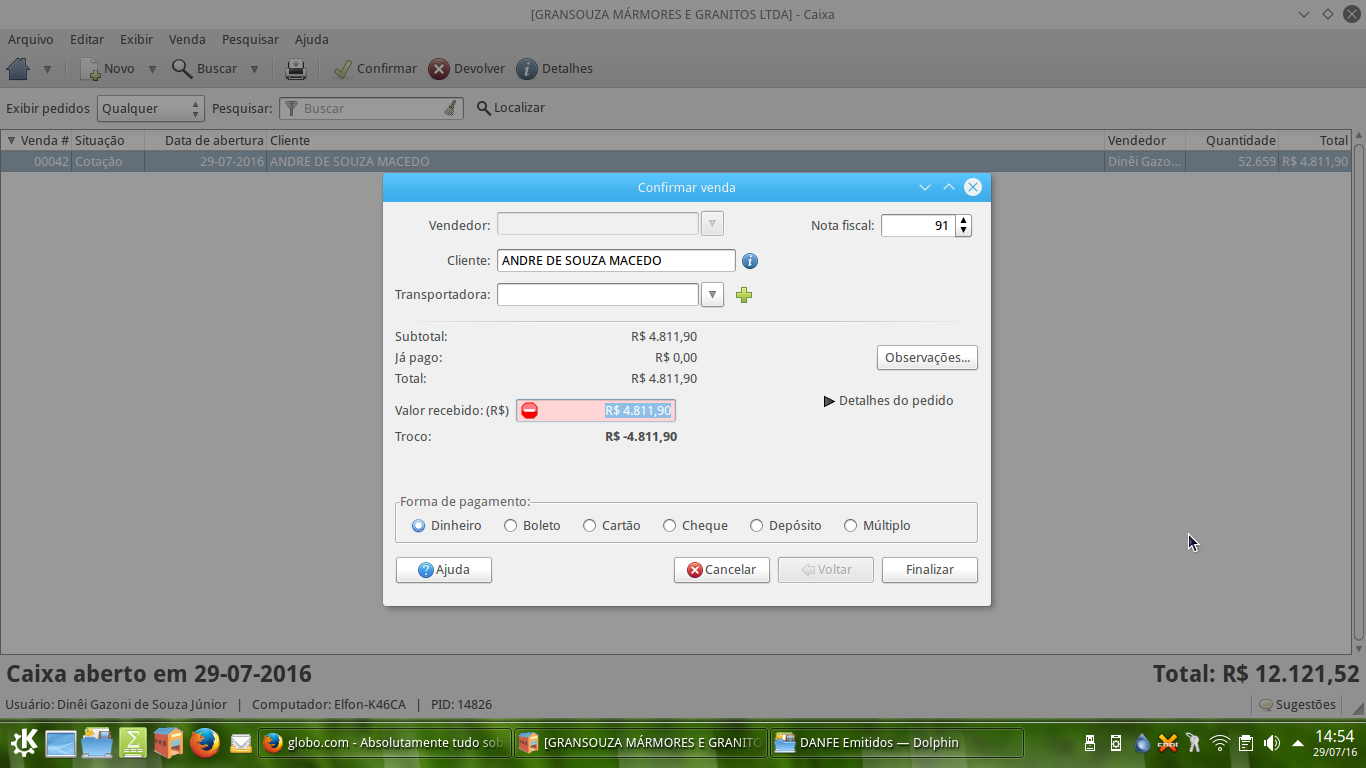
Task: Expand Detalhes do pedido section
Action: click(888, 401)
